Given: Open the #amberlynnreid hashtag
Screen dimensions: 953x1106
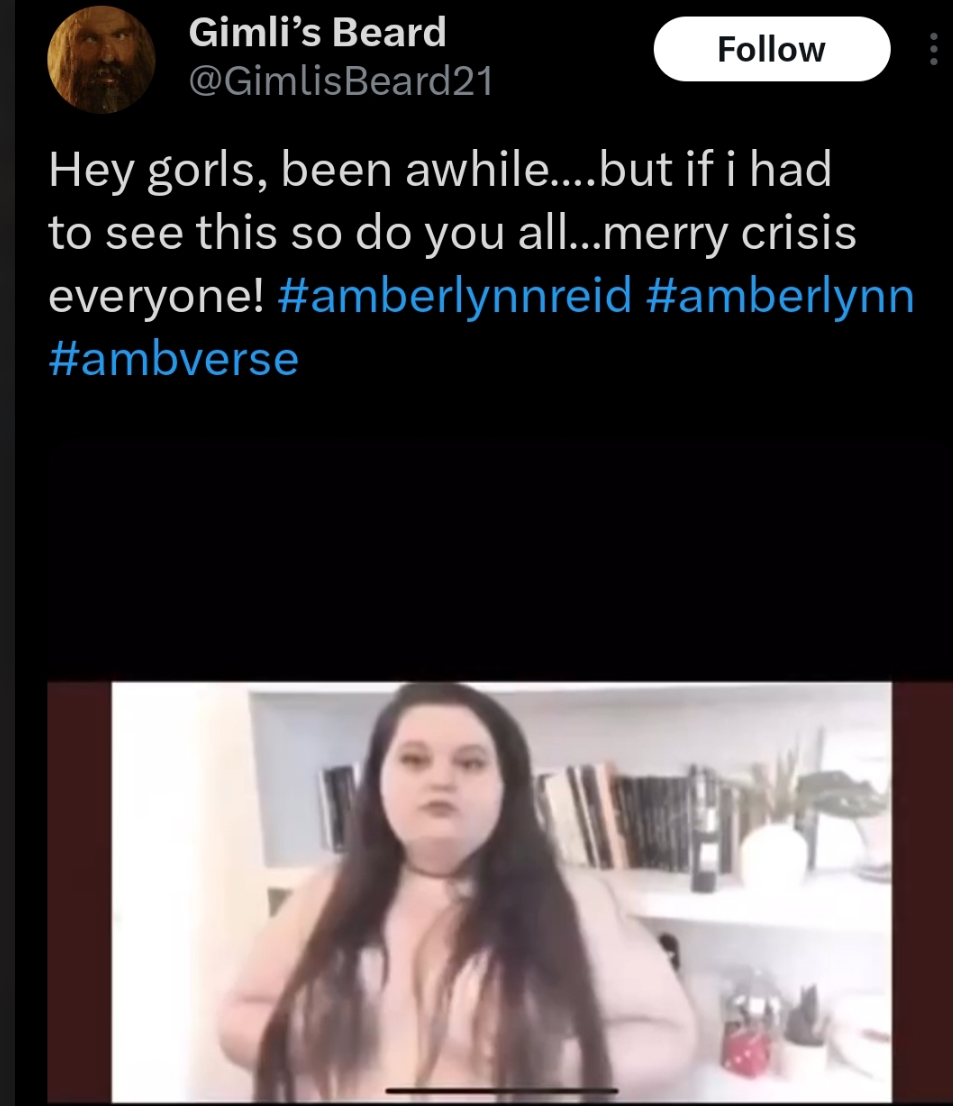Looking at the screenshot, I should pos(455,296).
